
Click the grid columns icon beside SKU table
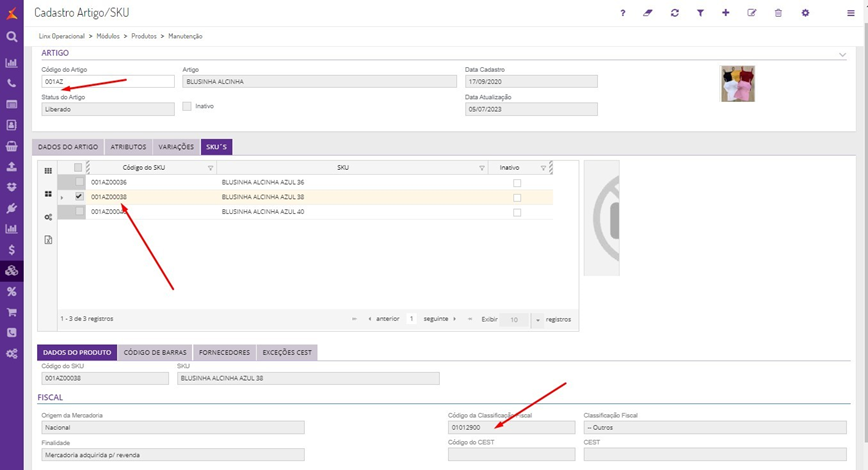click(x=48, y=171)
